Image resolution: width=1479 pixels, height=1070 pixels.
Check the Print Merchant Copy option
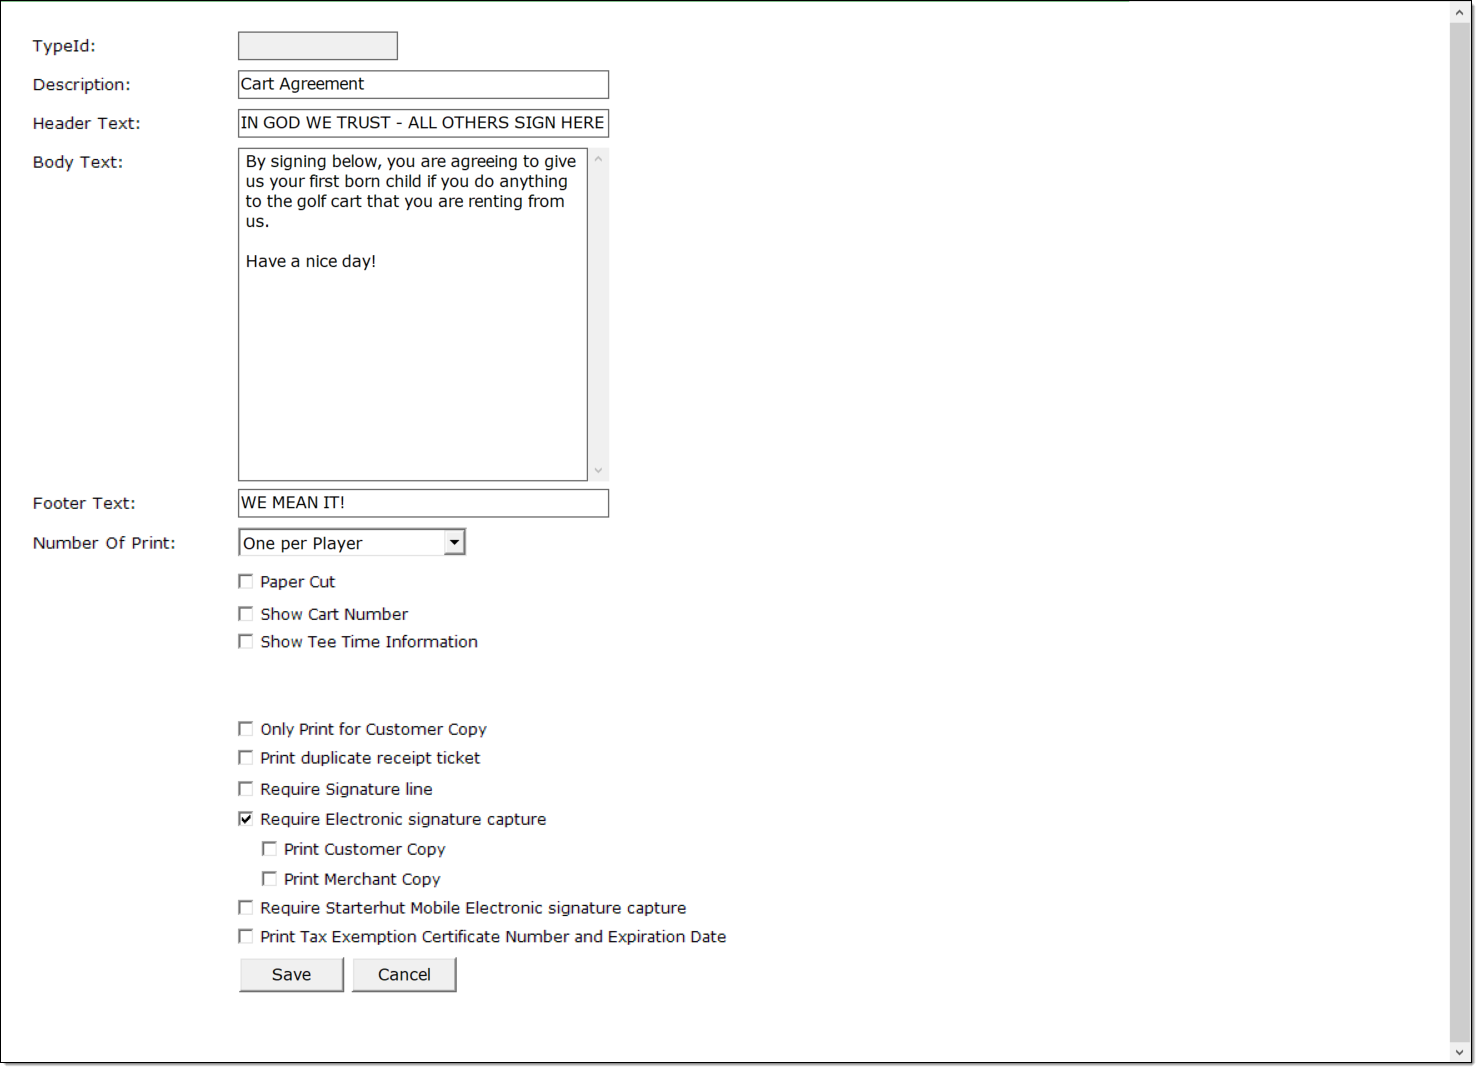pos(269,878)
